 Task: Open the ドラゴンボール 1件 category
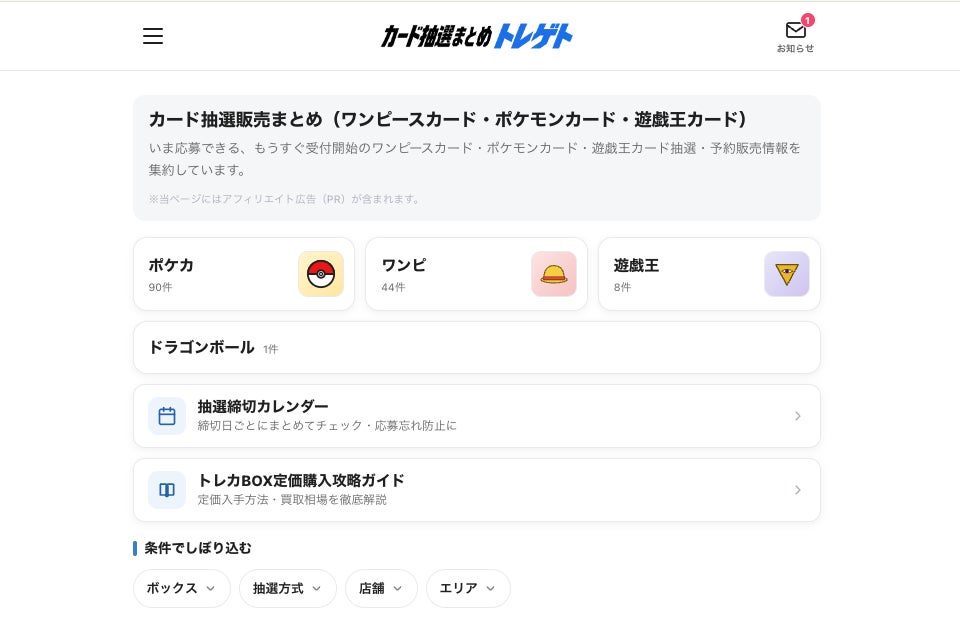(476, 348)
